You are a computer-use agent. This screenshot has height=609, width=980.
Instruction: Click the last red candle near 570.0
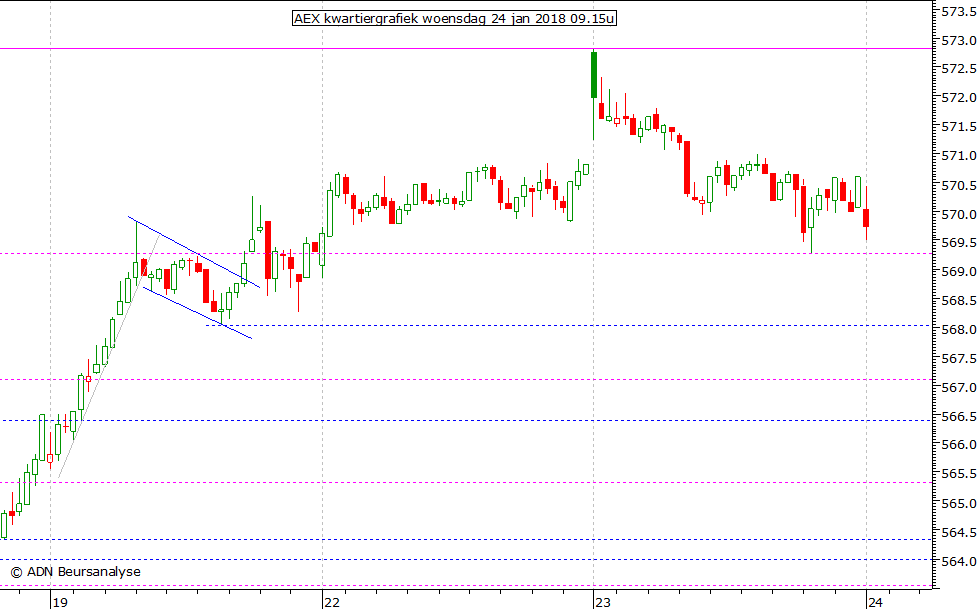pyautogui.click(x=866, y=218)
